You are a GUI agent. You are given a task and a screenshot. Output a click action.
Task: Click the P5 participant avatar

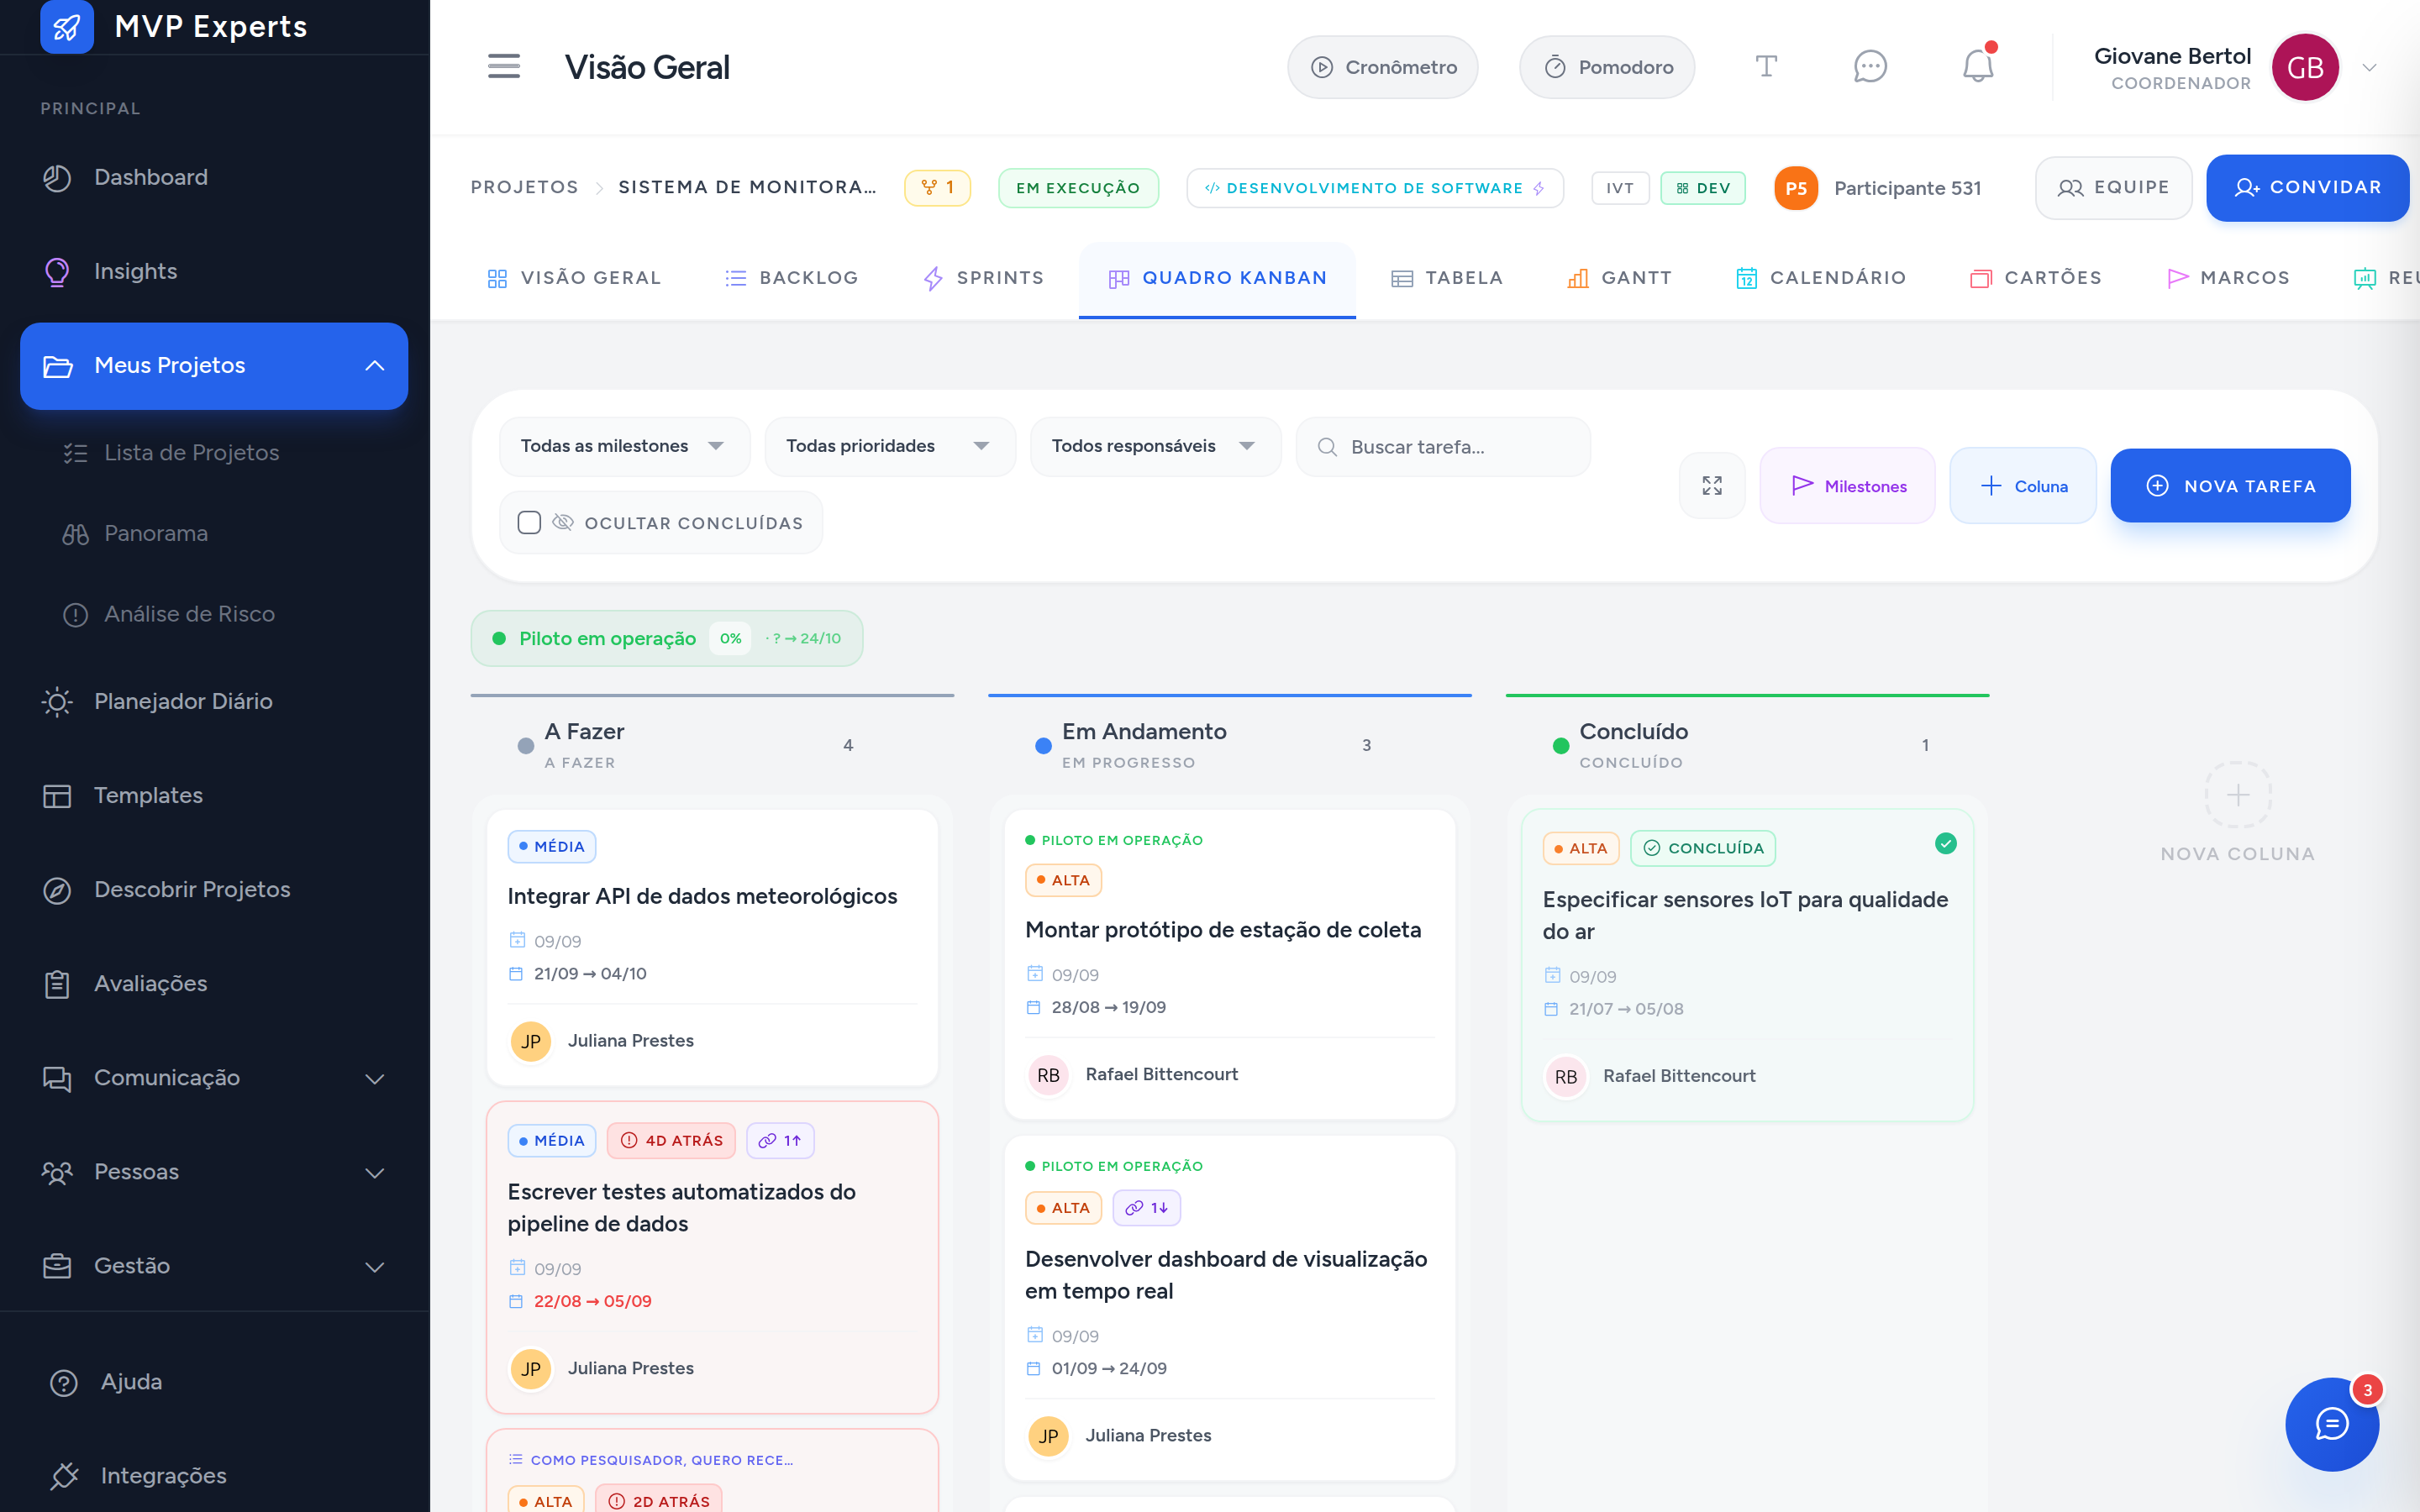pyautogui.click(x=1796, y=188)
